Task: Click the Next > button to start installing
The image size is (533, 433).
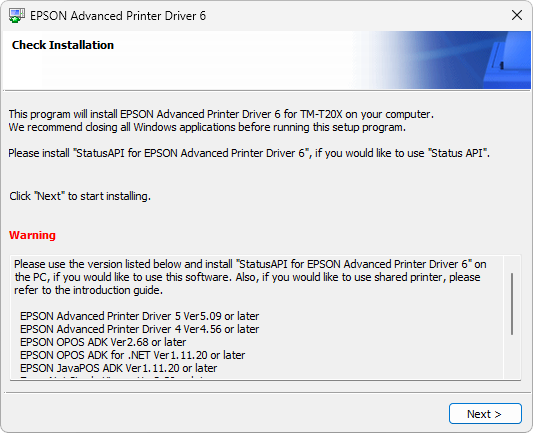Action: (485, 414)
